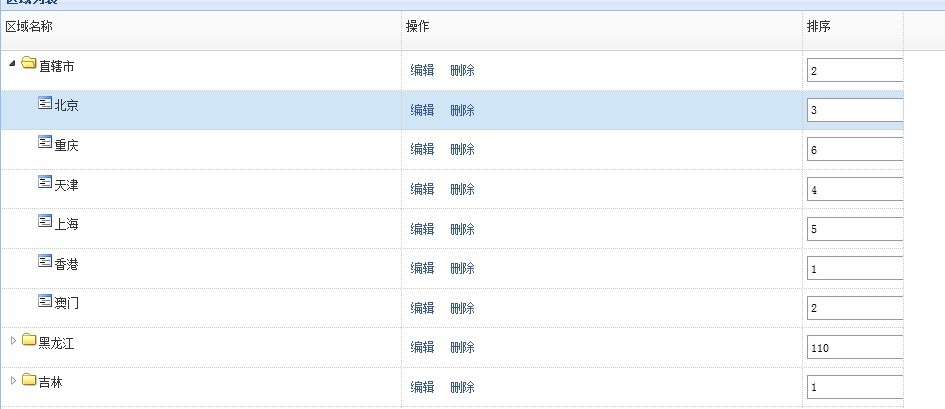Click the item icon next to 天津
Viewport: 945px width, 409px height.
[x=45, y=182]
